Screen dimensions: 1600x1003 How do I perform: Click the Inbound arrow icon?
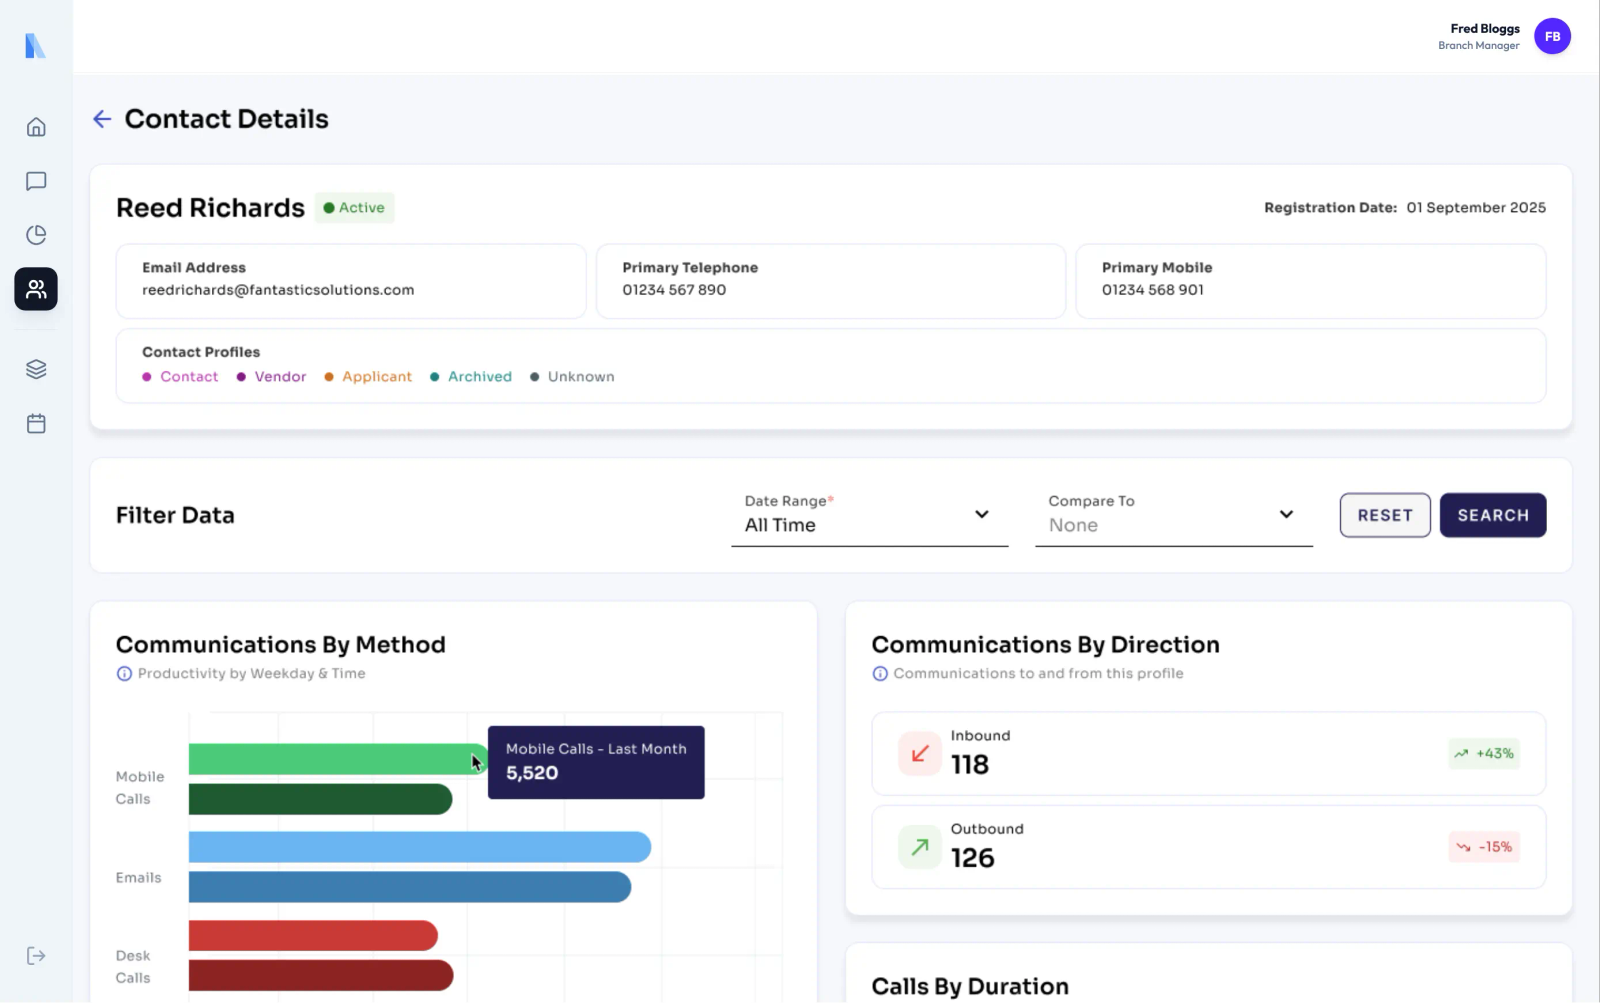pos(920,754)
